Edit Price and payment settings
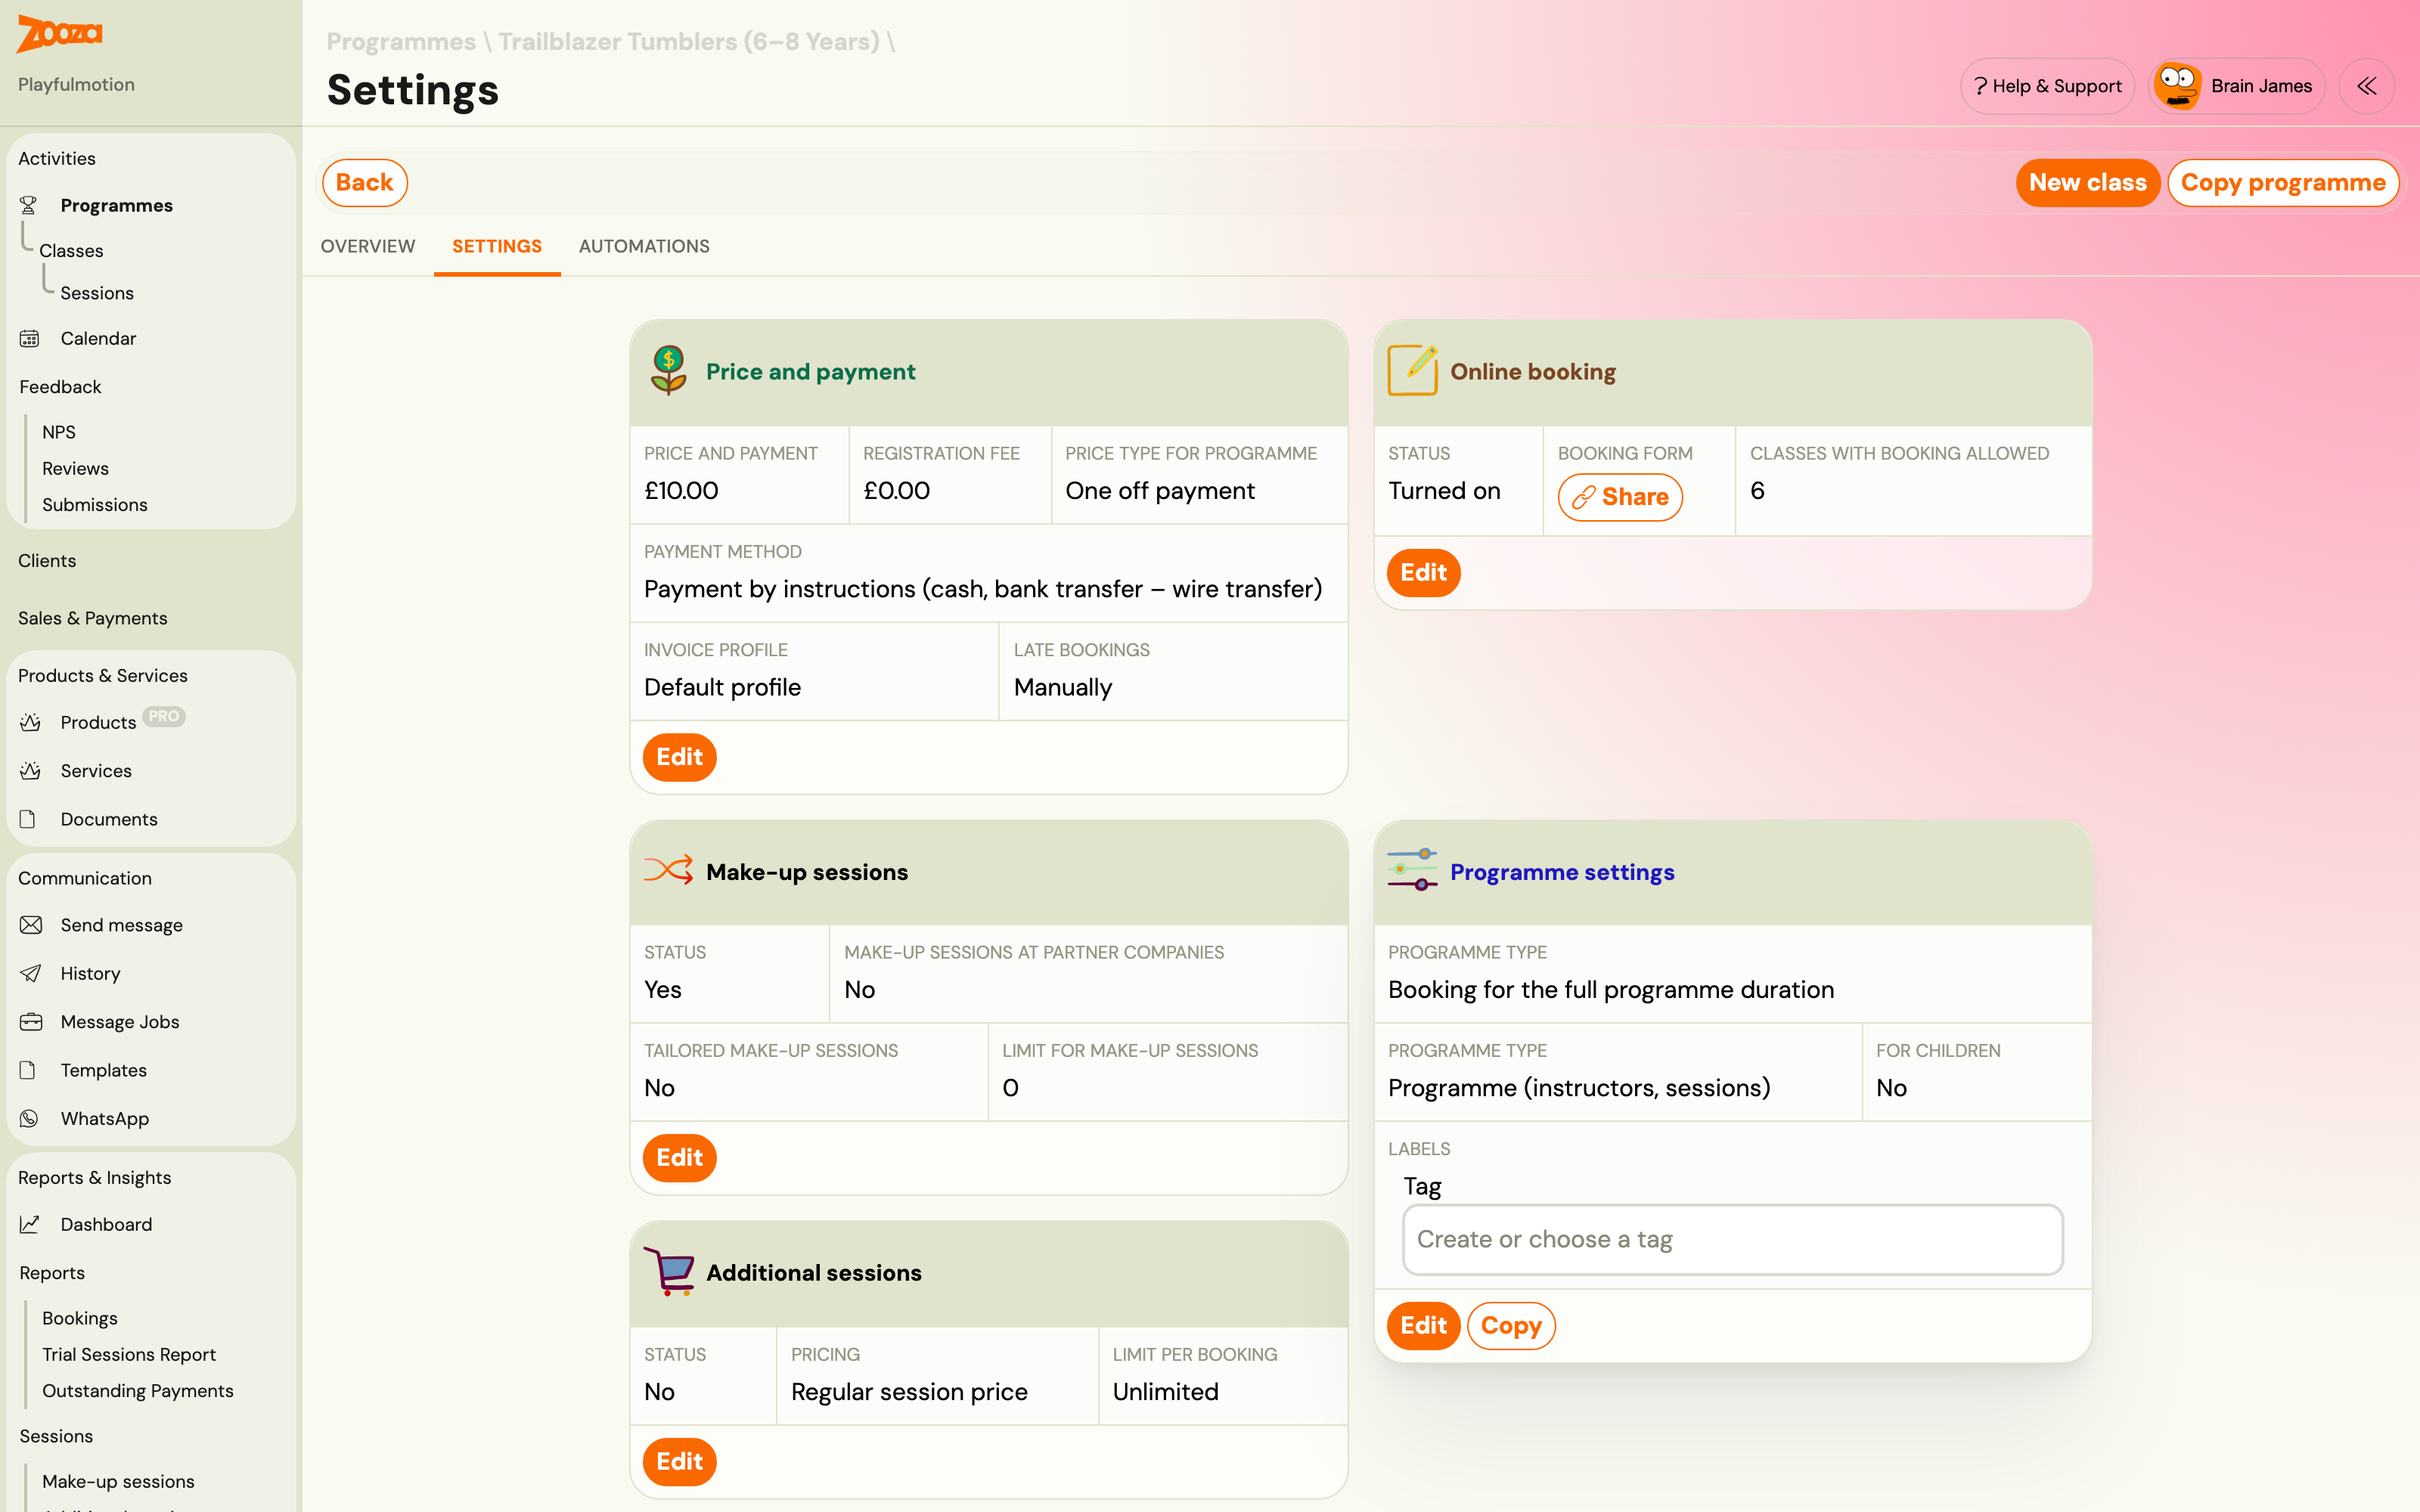Image resolution: width=2420 pixels, height=1512 pixels. point(680,757)
